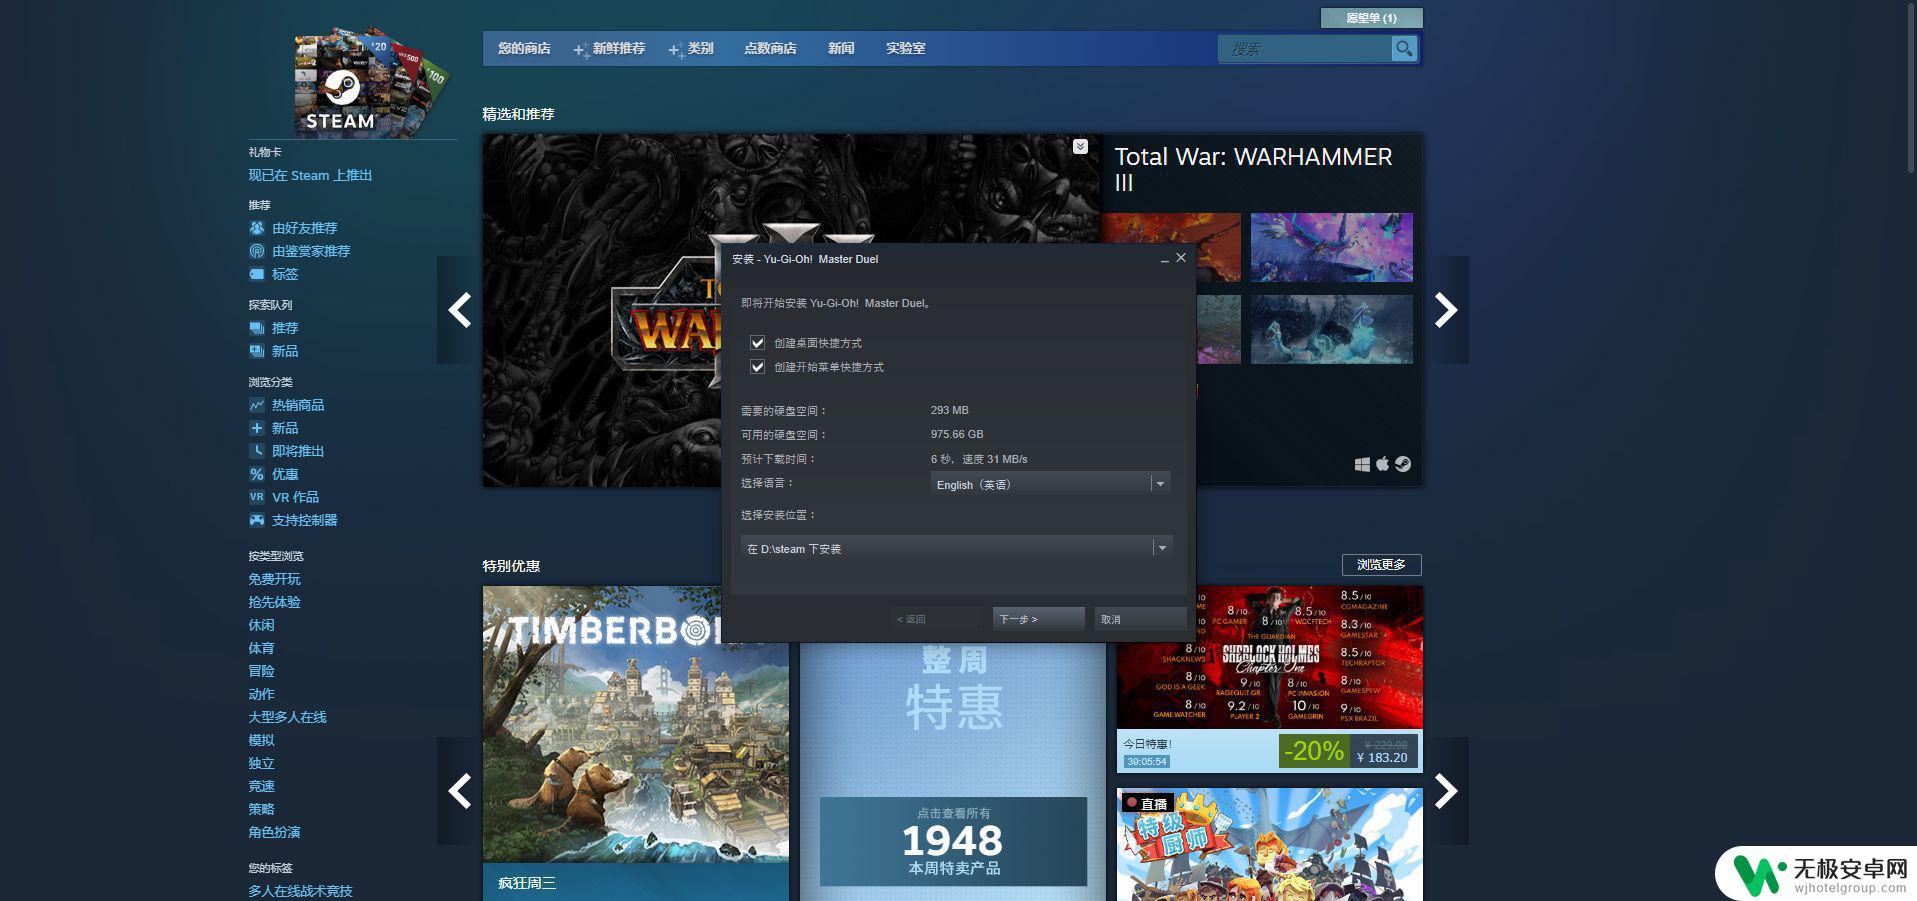
Task: Click the 探索队列 新品 queue icon
Action: coord(257,351)
